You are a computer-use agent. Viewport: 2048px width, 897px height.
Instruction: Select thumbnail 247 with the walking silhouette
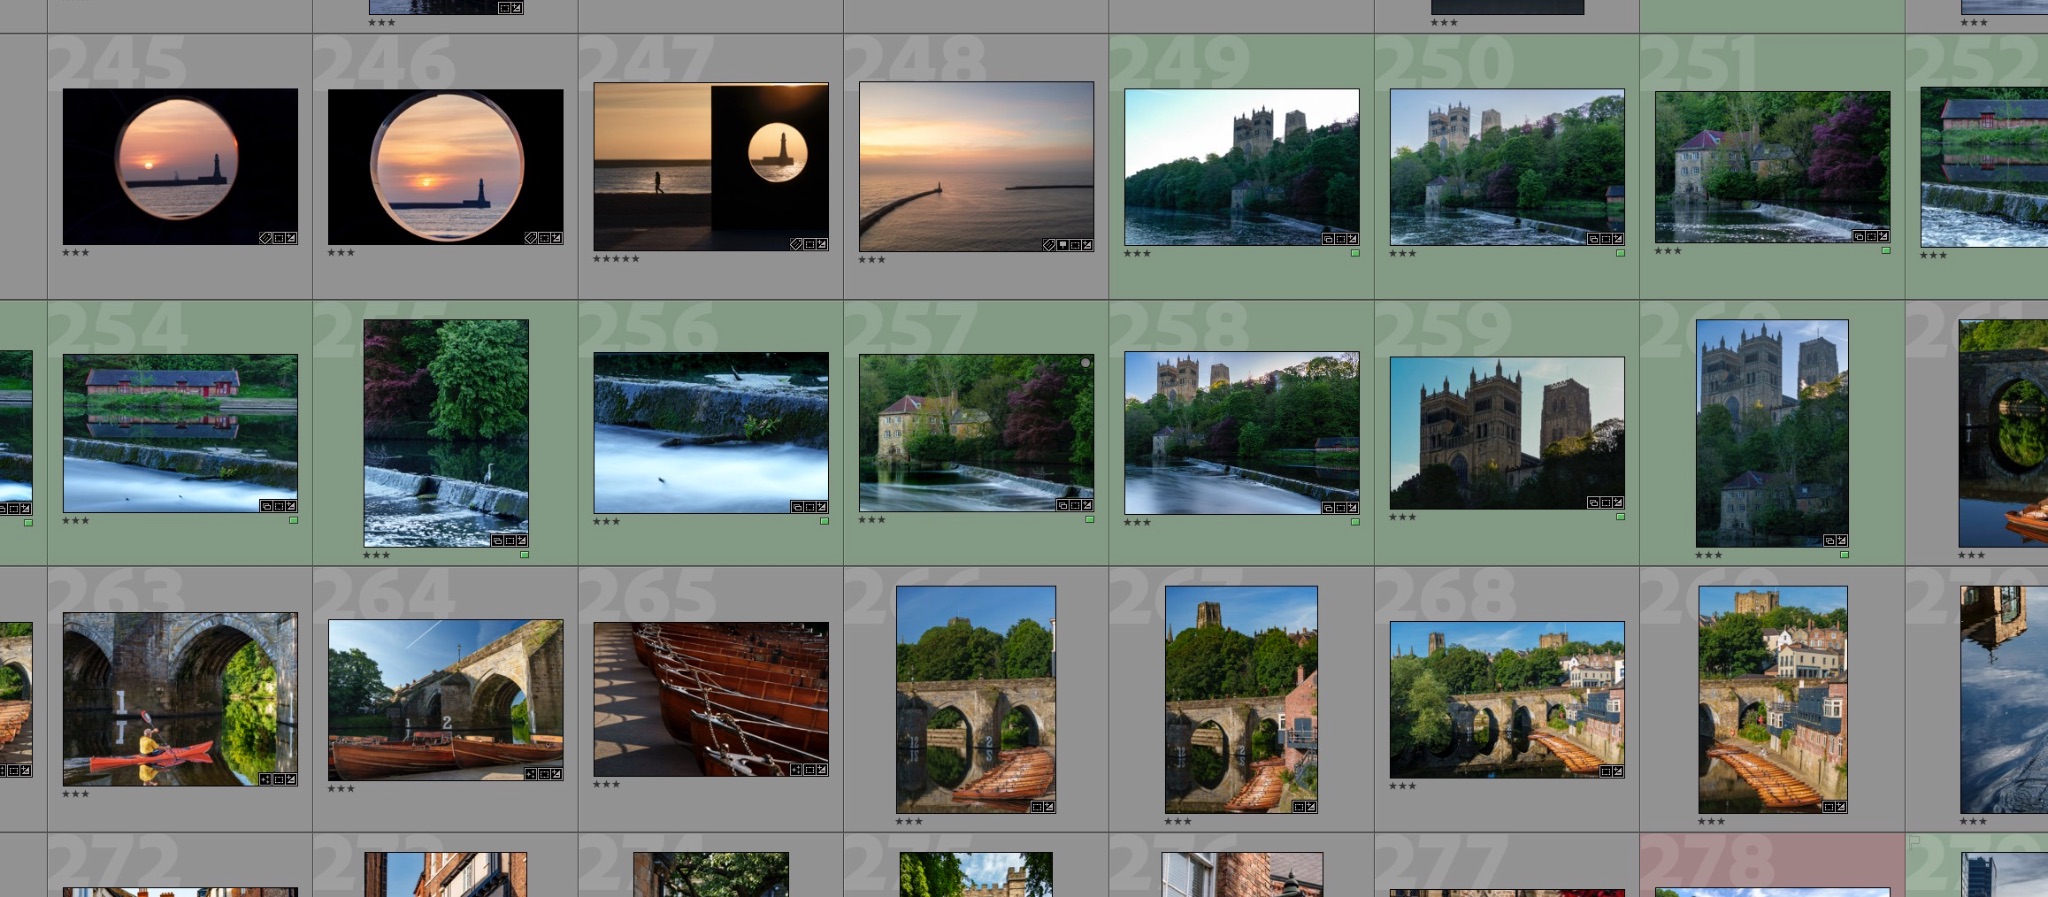711,166
